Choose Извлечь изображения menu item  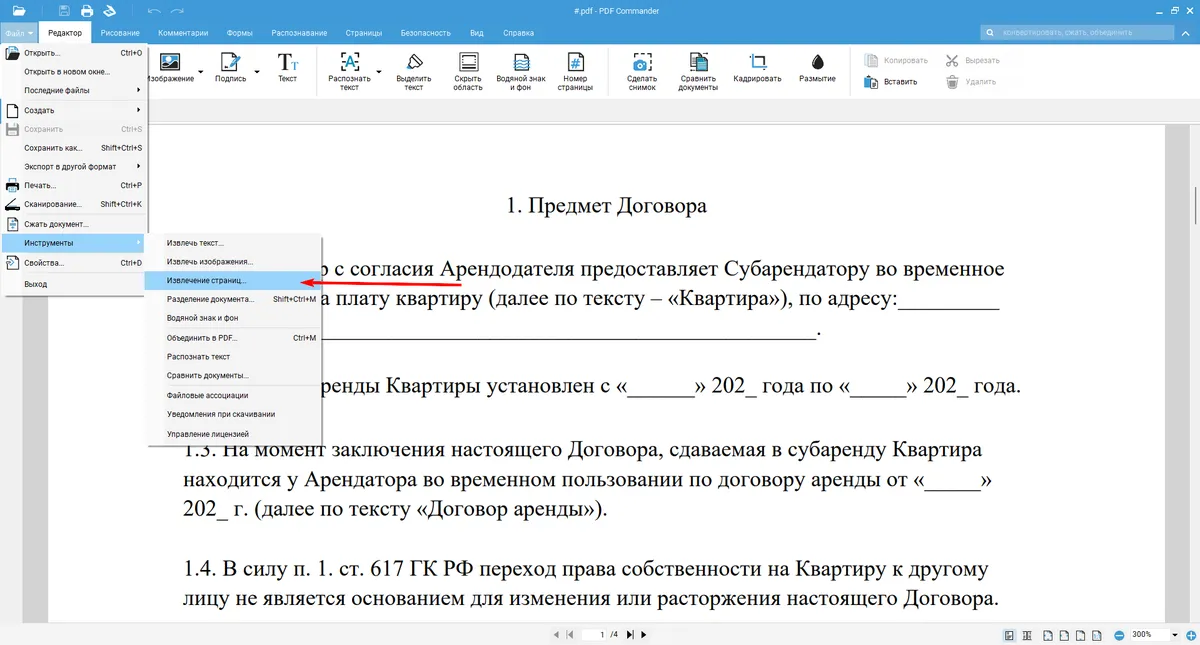233,262
